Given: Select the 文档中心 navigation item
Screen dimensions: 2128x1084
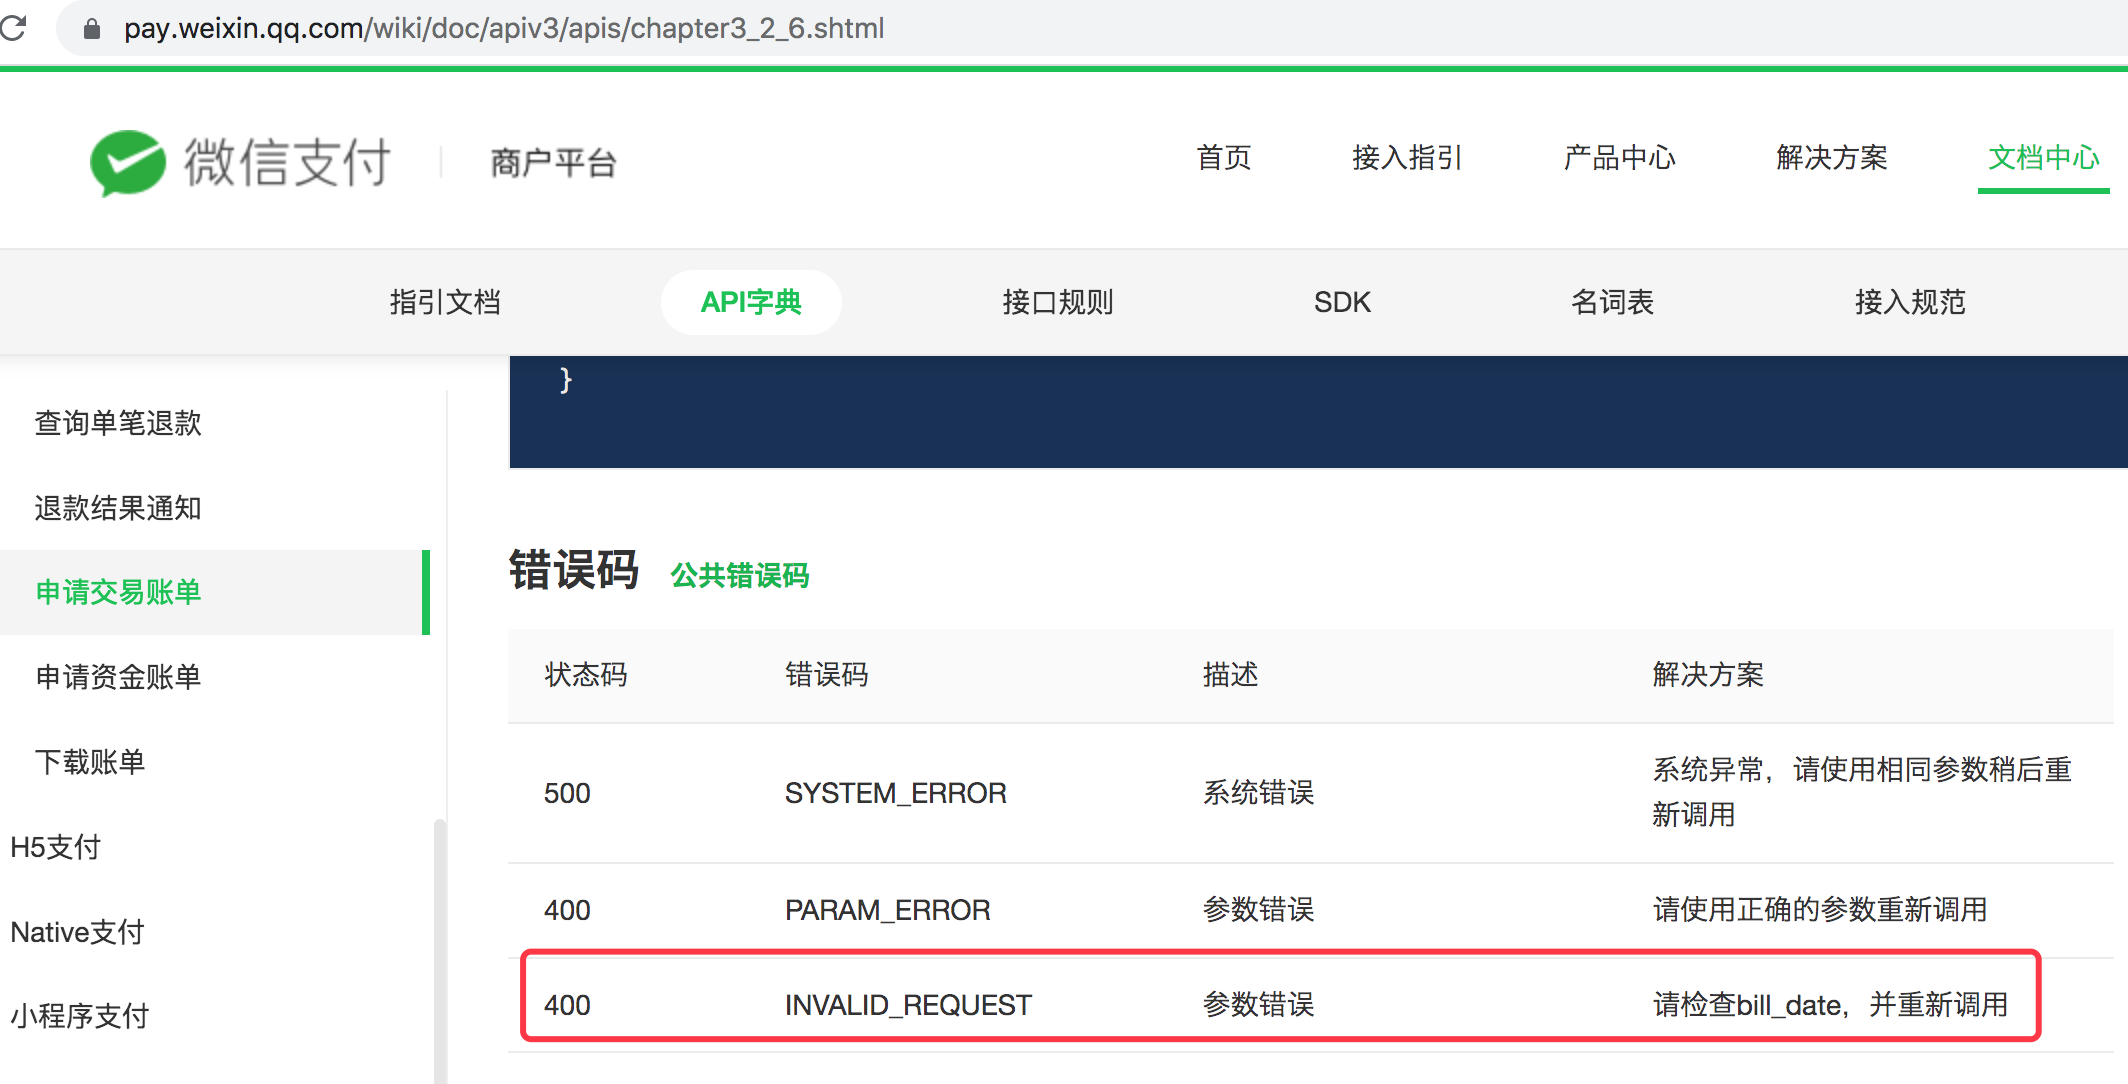Looking at the screenshot, I should point(2043,158).
